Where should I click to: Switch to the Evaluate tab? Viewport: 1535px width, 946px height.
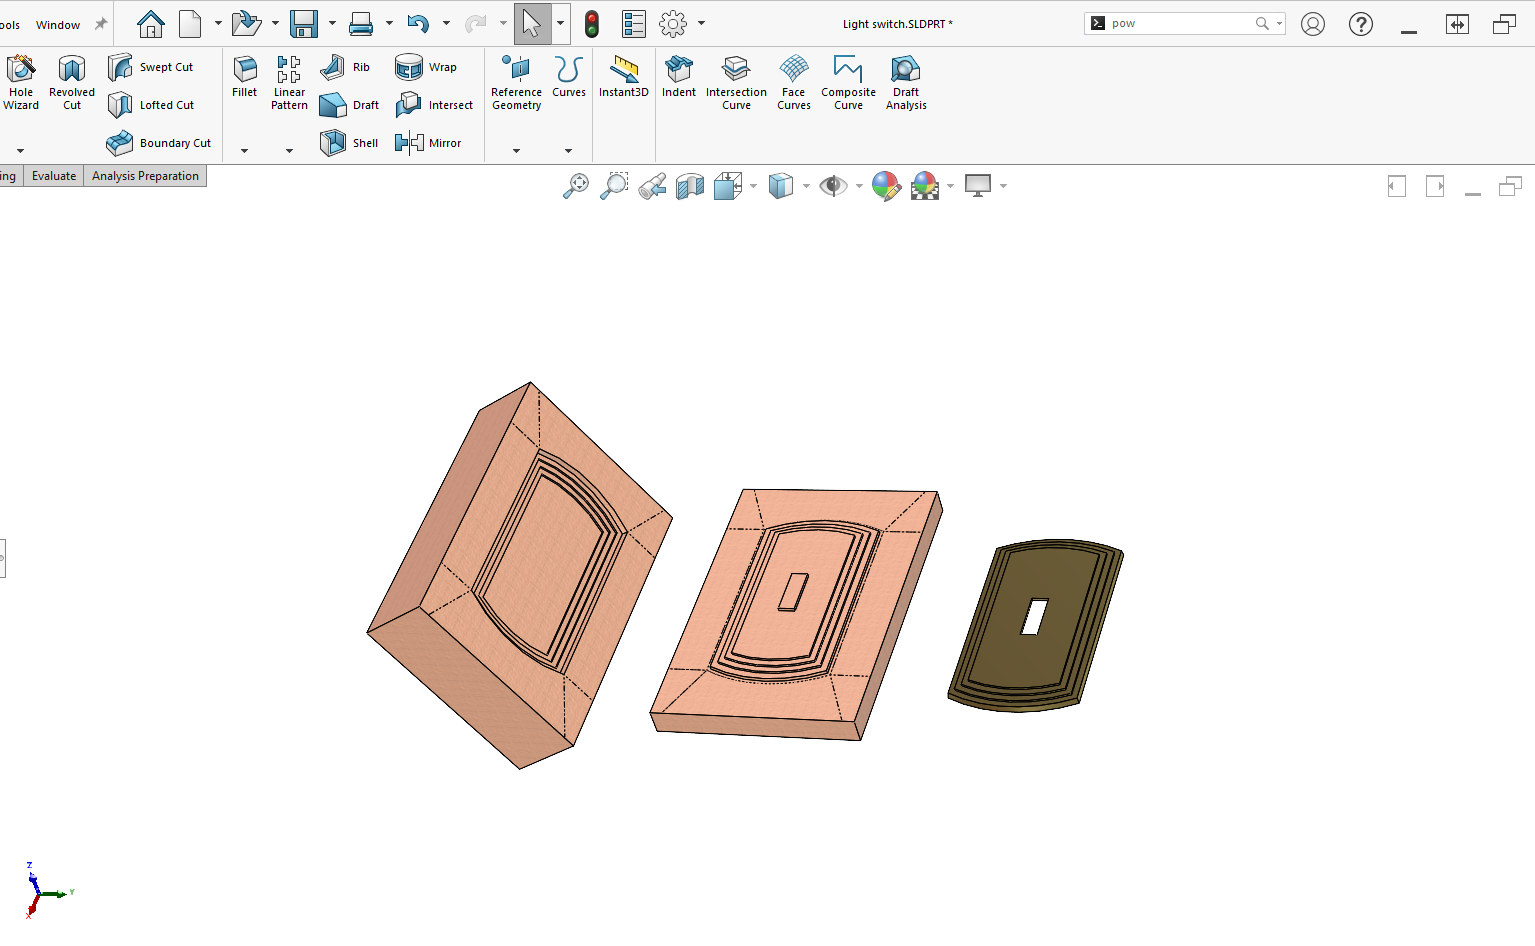pos(53,175)
